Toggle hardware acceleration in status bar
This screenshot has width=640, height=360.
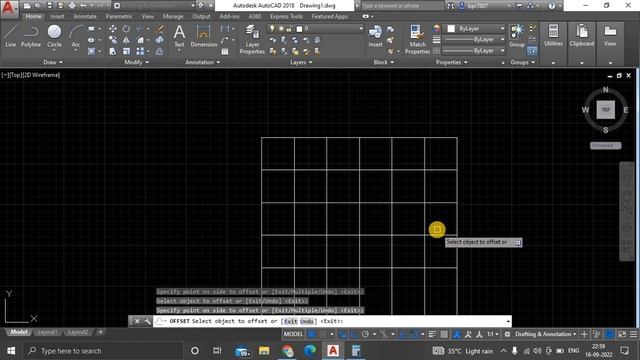coord(609,334)
